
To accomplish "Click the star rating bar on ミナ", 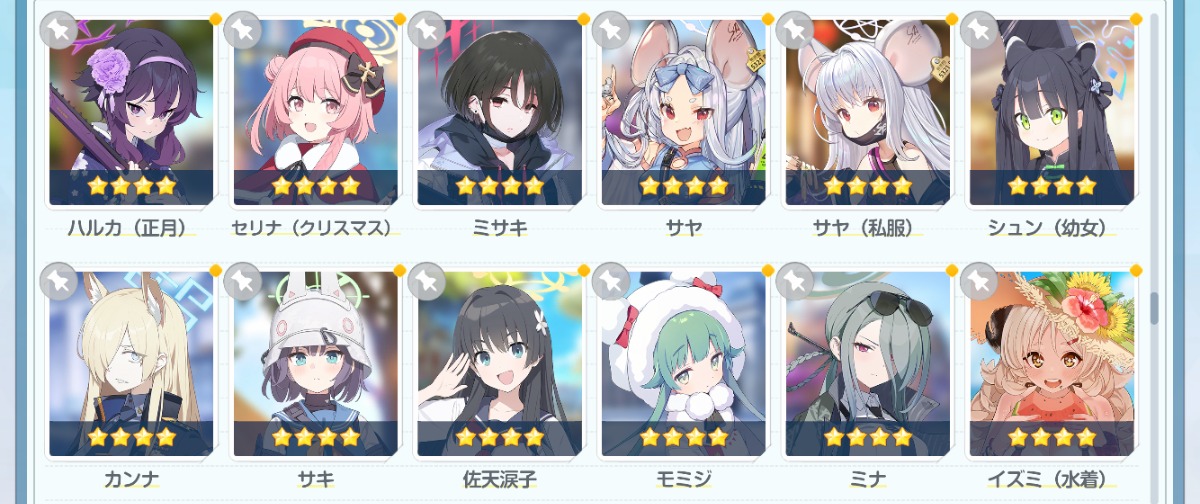I will [x=868, y=437].
